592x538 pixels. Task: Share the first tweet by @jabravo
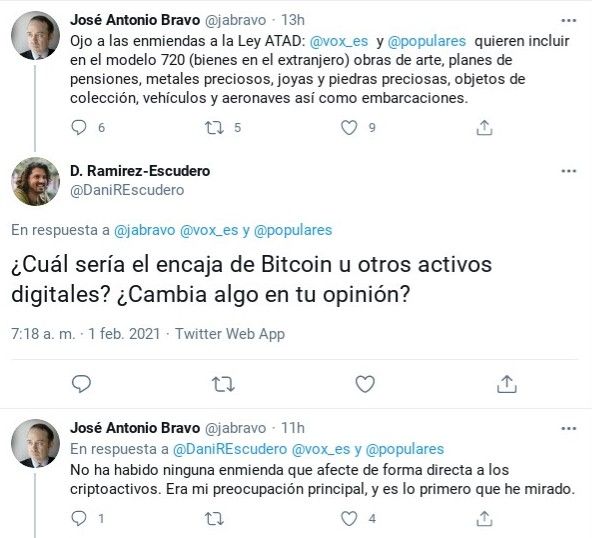(484, 128)
